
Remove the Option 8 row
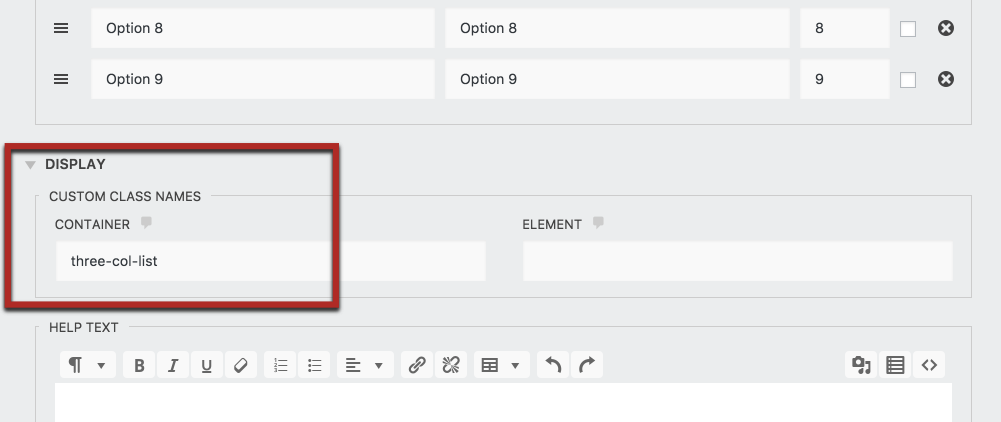pos(945,29)
